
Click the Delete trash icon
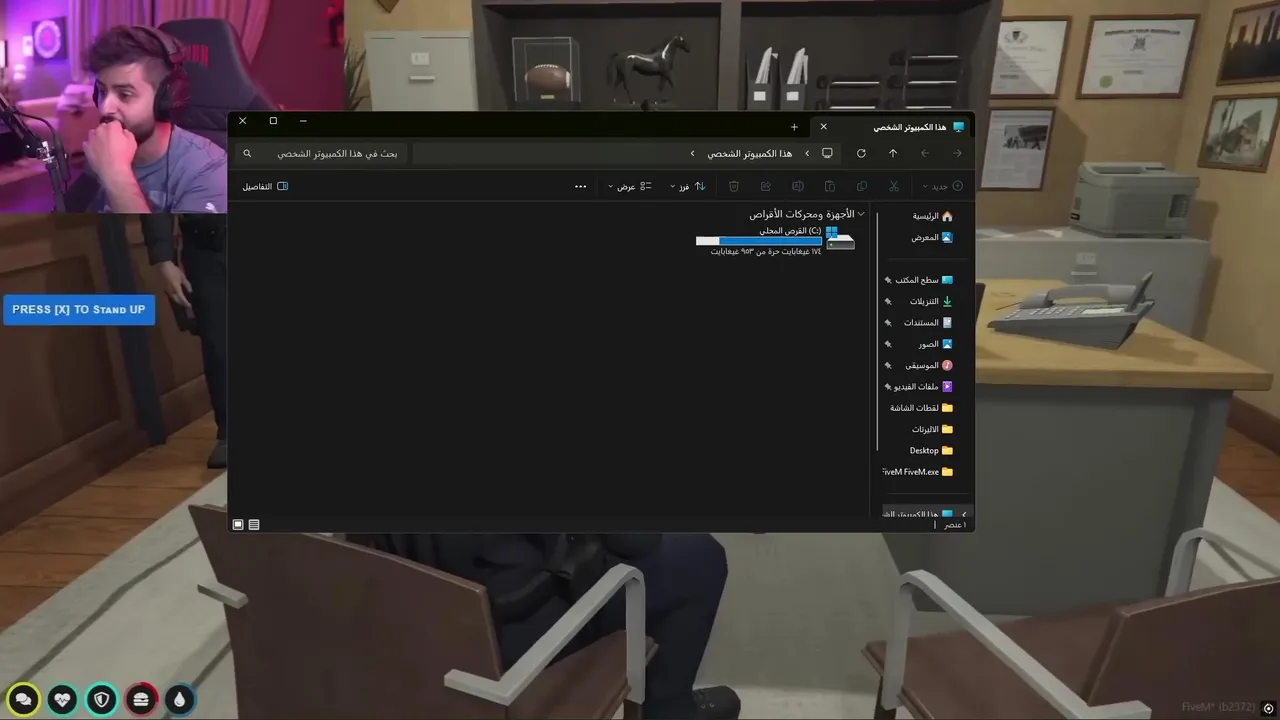pos(734,186)
